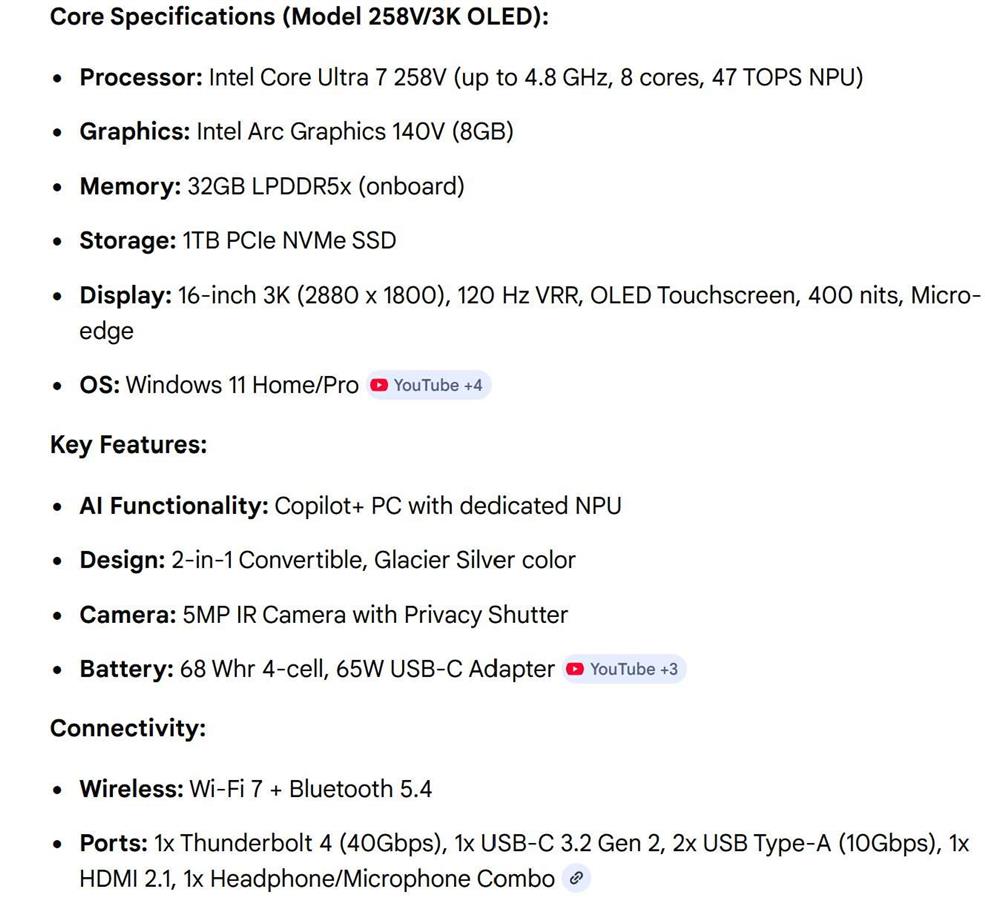Click the bold Ports label

[x=113, y=844]
